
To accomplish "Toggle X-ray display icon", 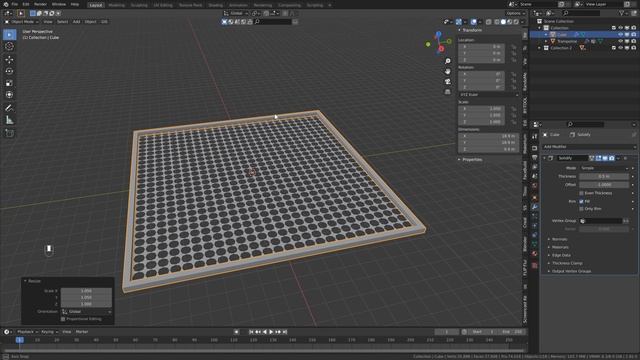I will tap(489, 22).
